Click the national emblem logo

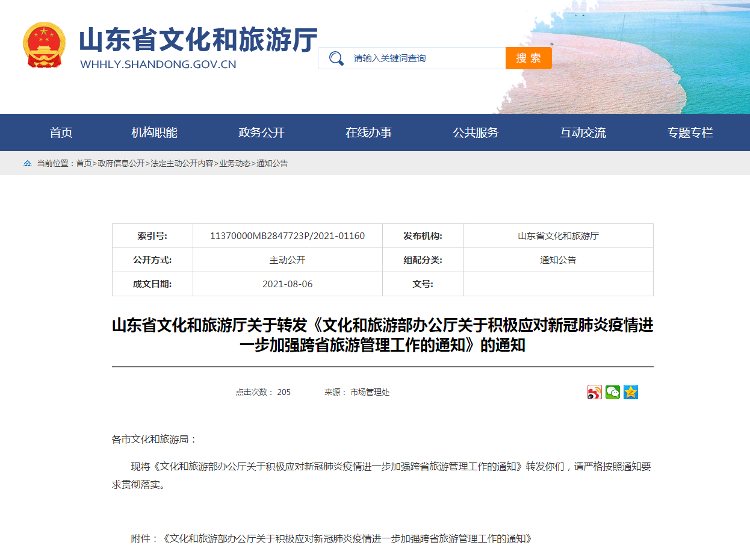tap(44, 45)
